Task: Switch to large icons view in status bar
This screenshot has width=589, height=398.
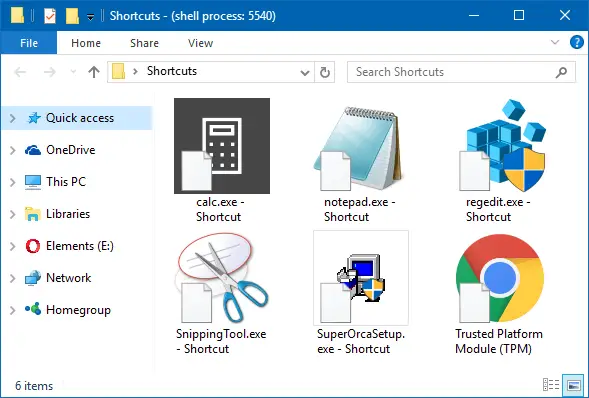Action: pos(574,385)
